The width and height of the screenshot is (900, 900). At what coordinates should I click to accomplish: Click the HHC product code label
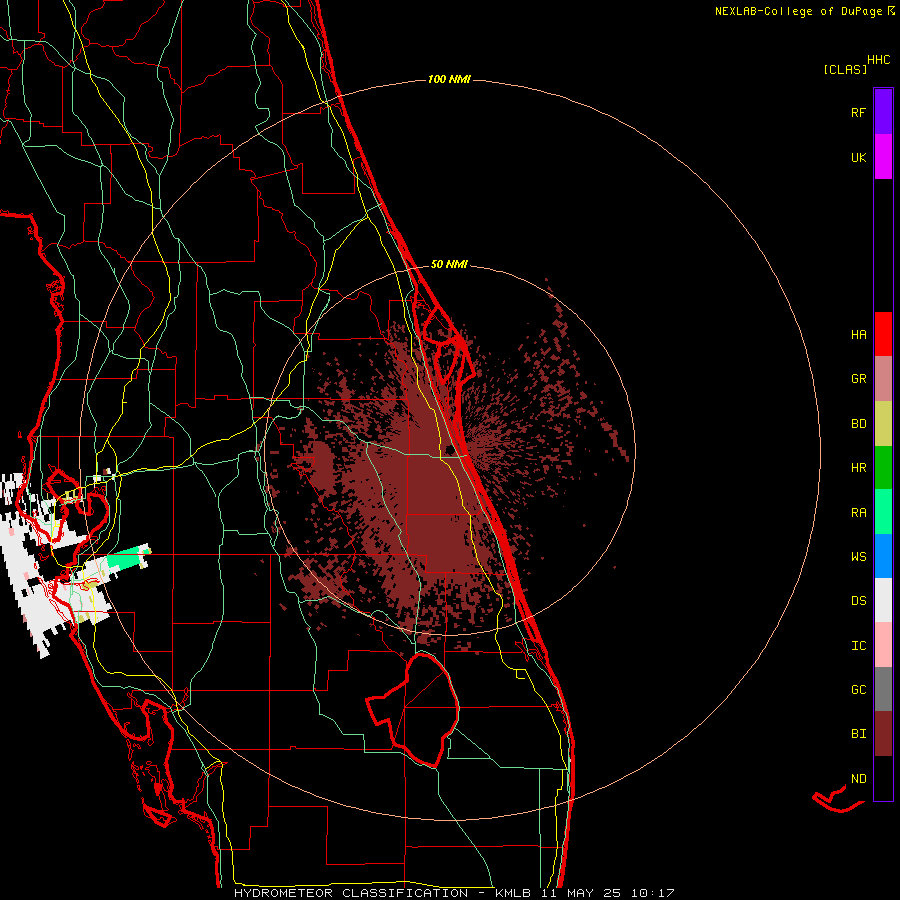click(878, 60)
